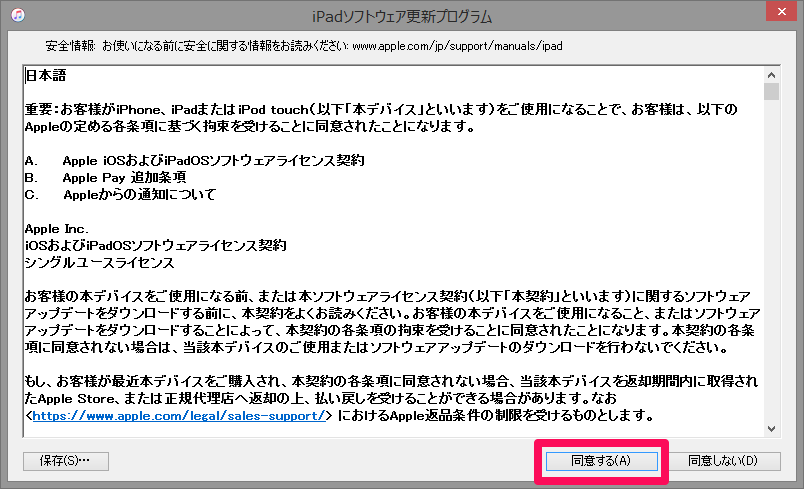
Task: Click the vertical scrollbar thumb
Action: coord(771,92)
